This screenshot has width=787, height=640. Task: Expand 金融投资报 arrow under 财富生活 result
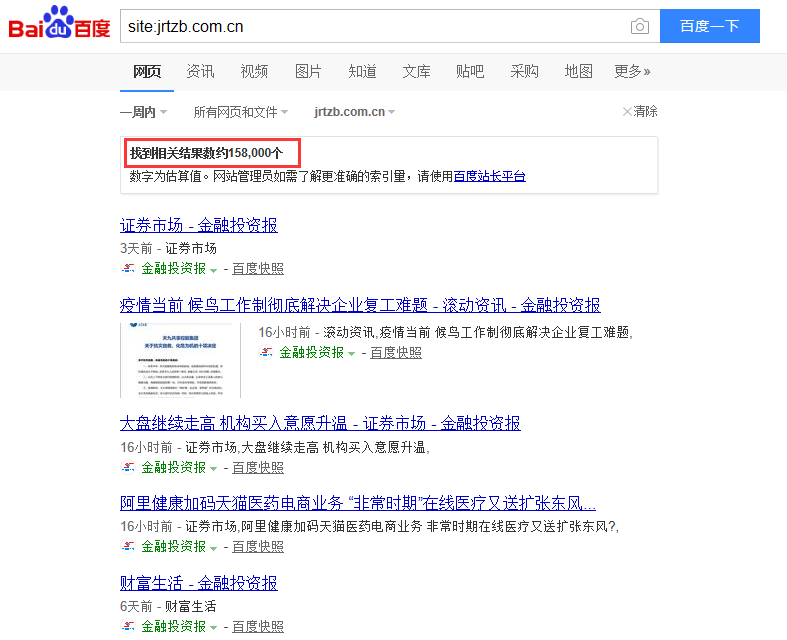tap(213, 628)
